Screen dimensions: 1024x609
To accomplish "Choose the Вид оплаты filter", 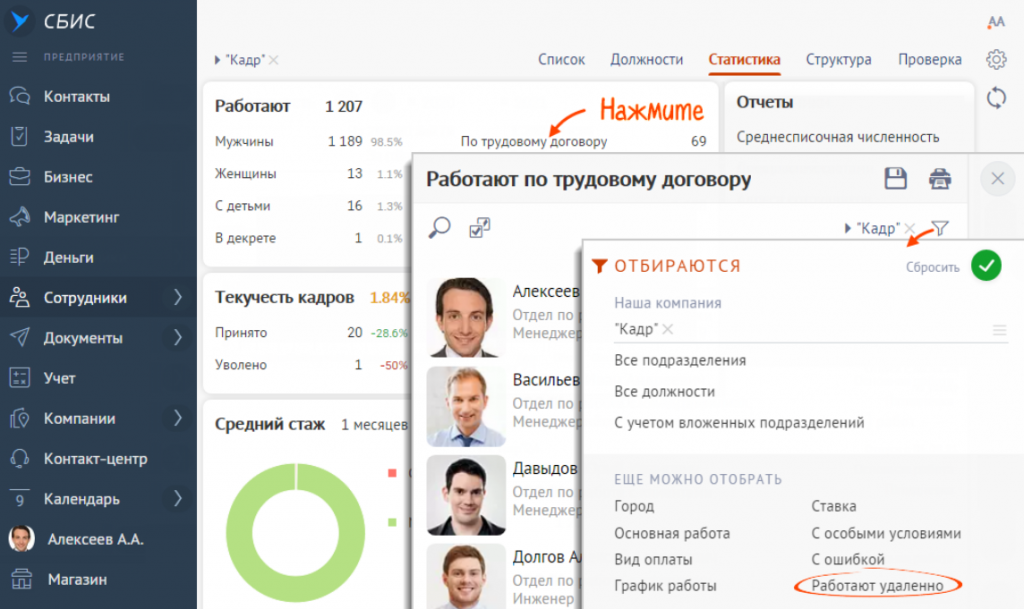I will (x=653, y=559).
